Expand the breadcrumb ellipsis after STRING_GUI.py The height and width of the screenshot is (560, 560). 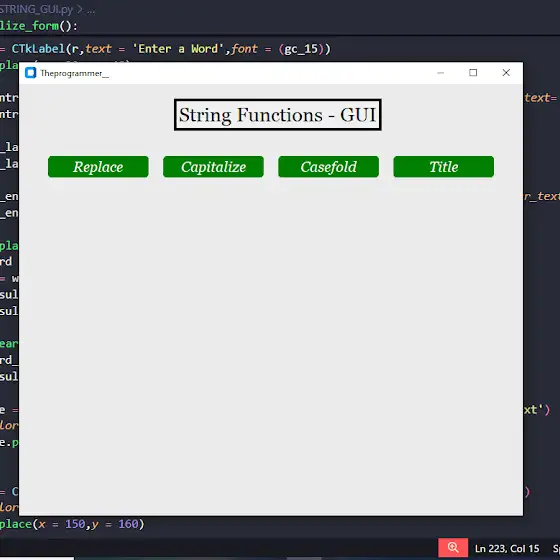91,10
